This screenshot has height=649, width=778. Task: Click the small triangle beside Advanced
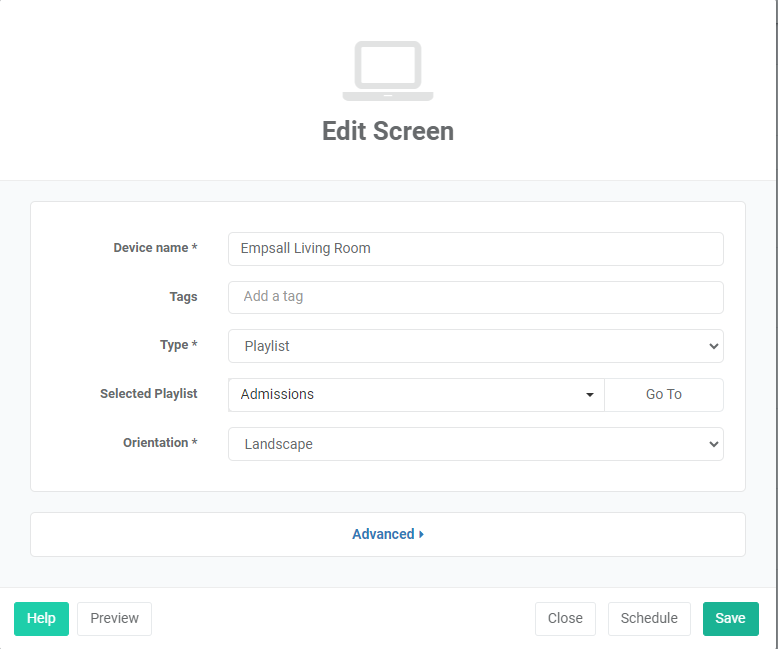pos(422,535)
